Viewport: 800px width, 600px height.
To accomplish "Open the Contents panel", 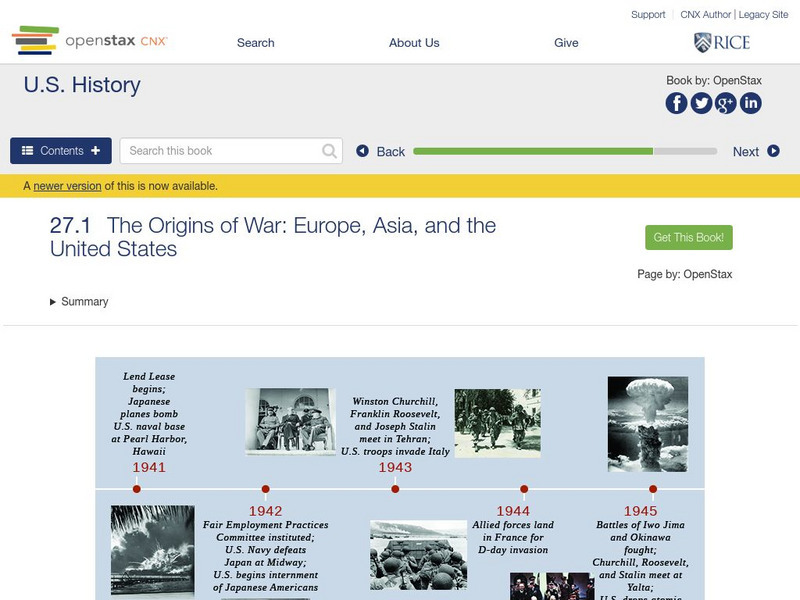I will 61,151.
